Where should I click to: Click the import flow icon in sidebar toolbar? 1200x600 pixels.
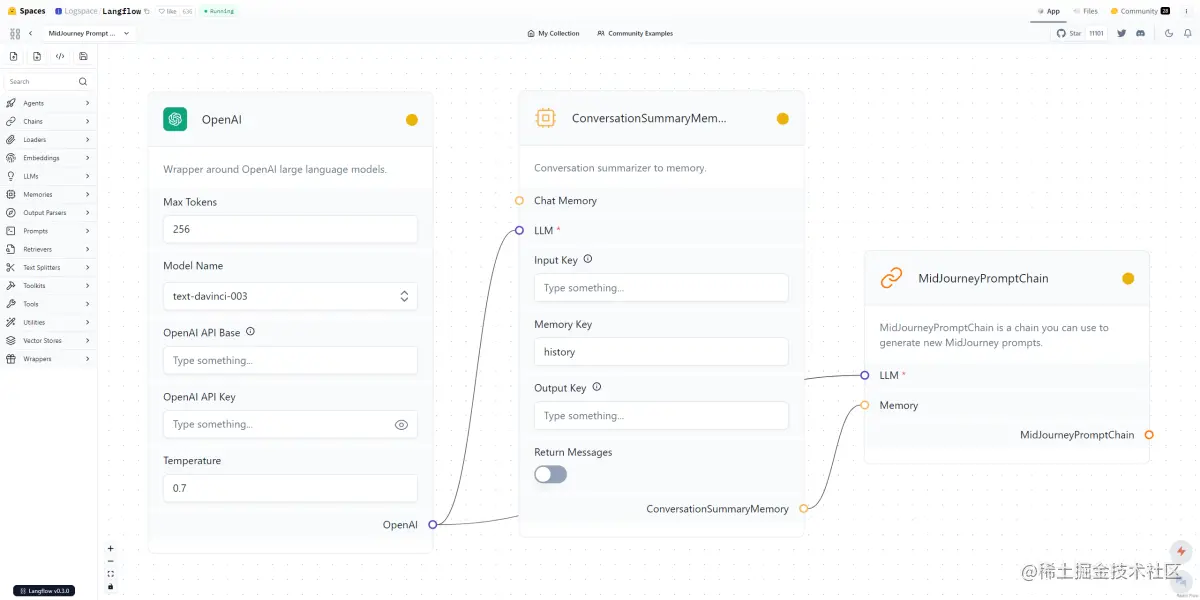click(14, 56)
